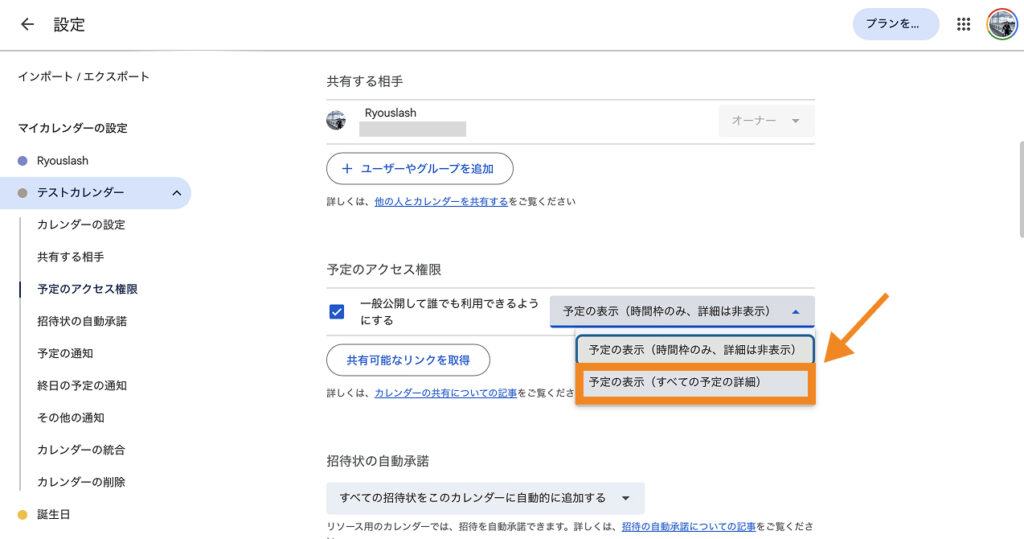Click the Ryouslash calendar color dot
The height and width of the screenshot is (539, 1024).
[x=22, y=161]
